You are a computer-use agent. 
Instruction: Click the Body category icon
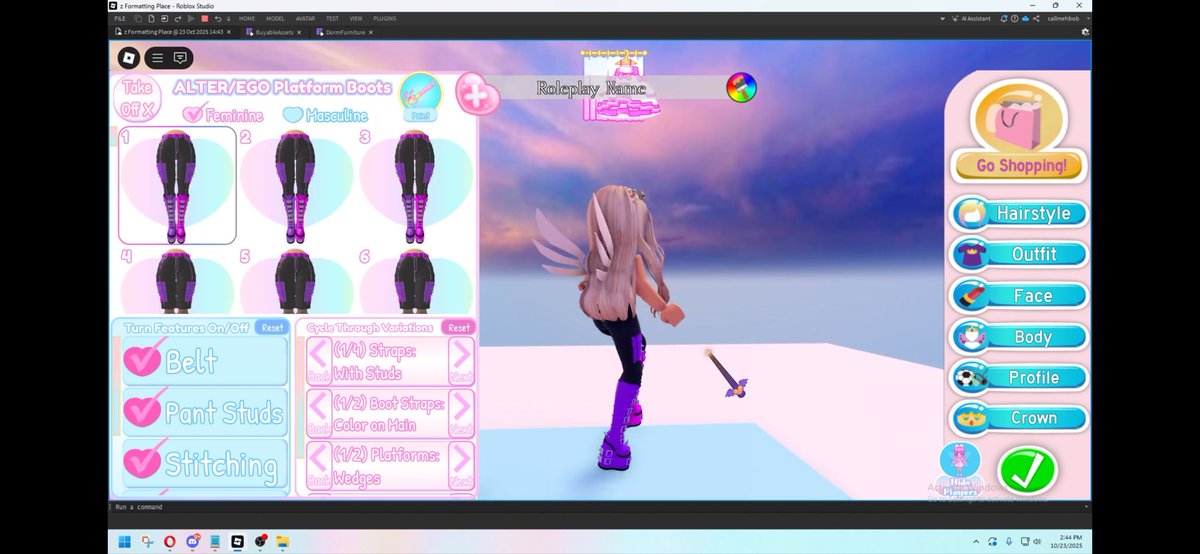971,336
